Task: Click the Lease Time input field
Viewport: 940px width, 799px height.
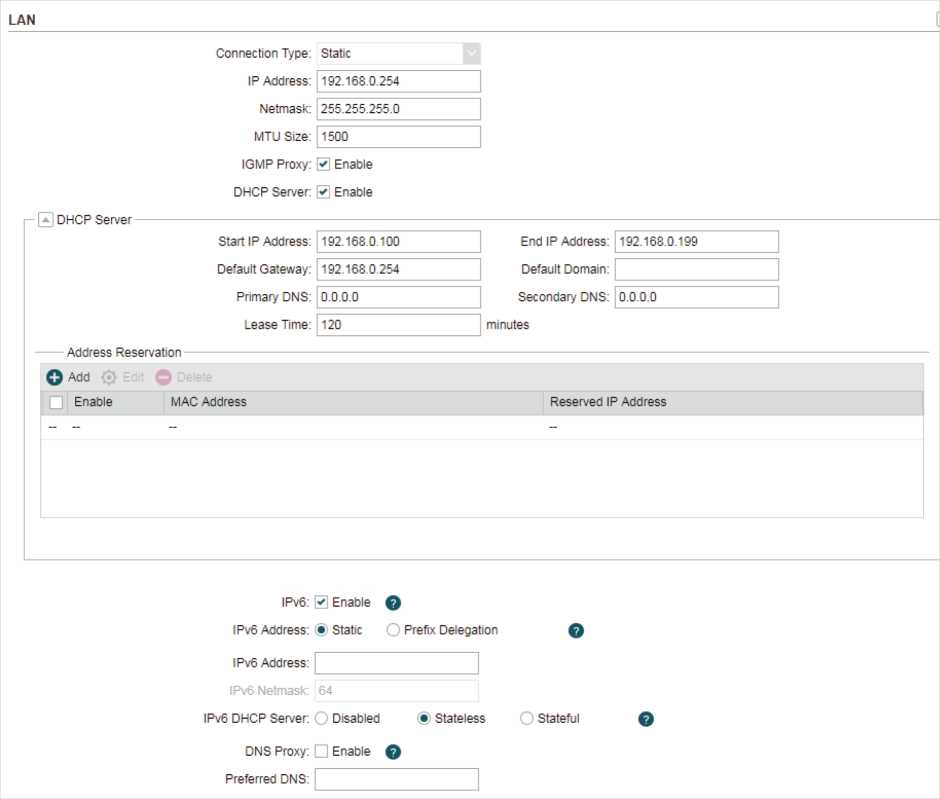Action: point(398,325)
